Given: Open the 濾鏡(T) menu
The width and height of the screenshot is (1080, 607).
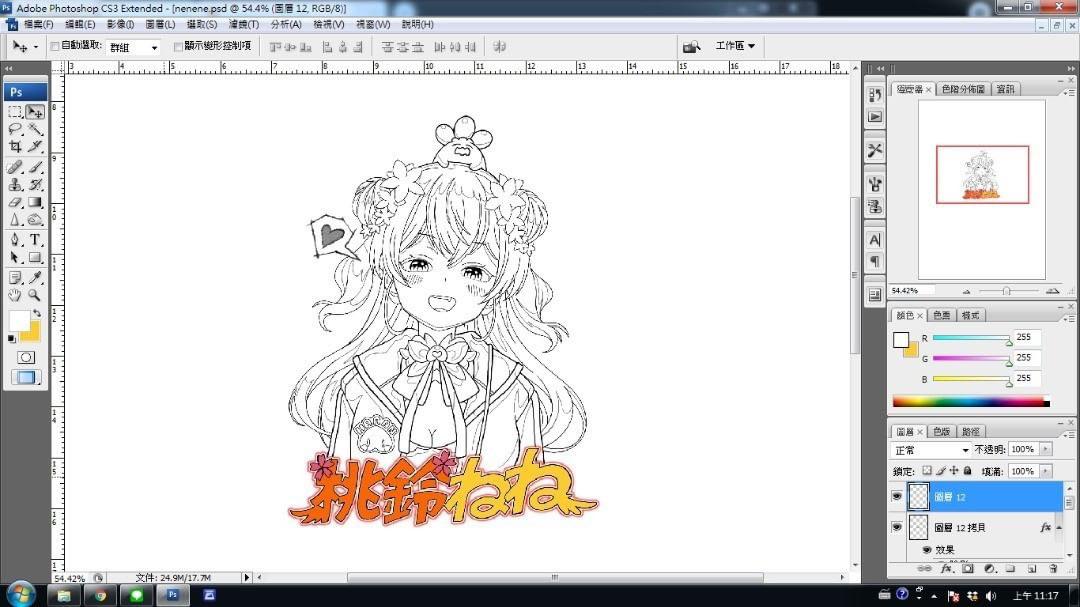Looking at the screenshot, I should (x=243, y=24).
